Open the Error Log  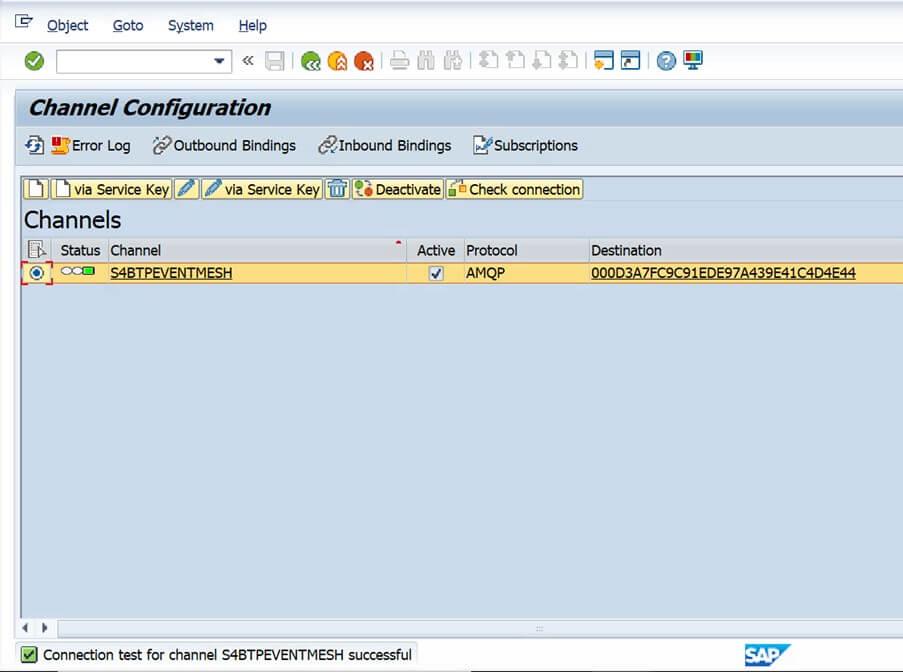[x=91, y=145]
